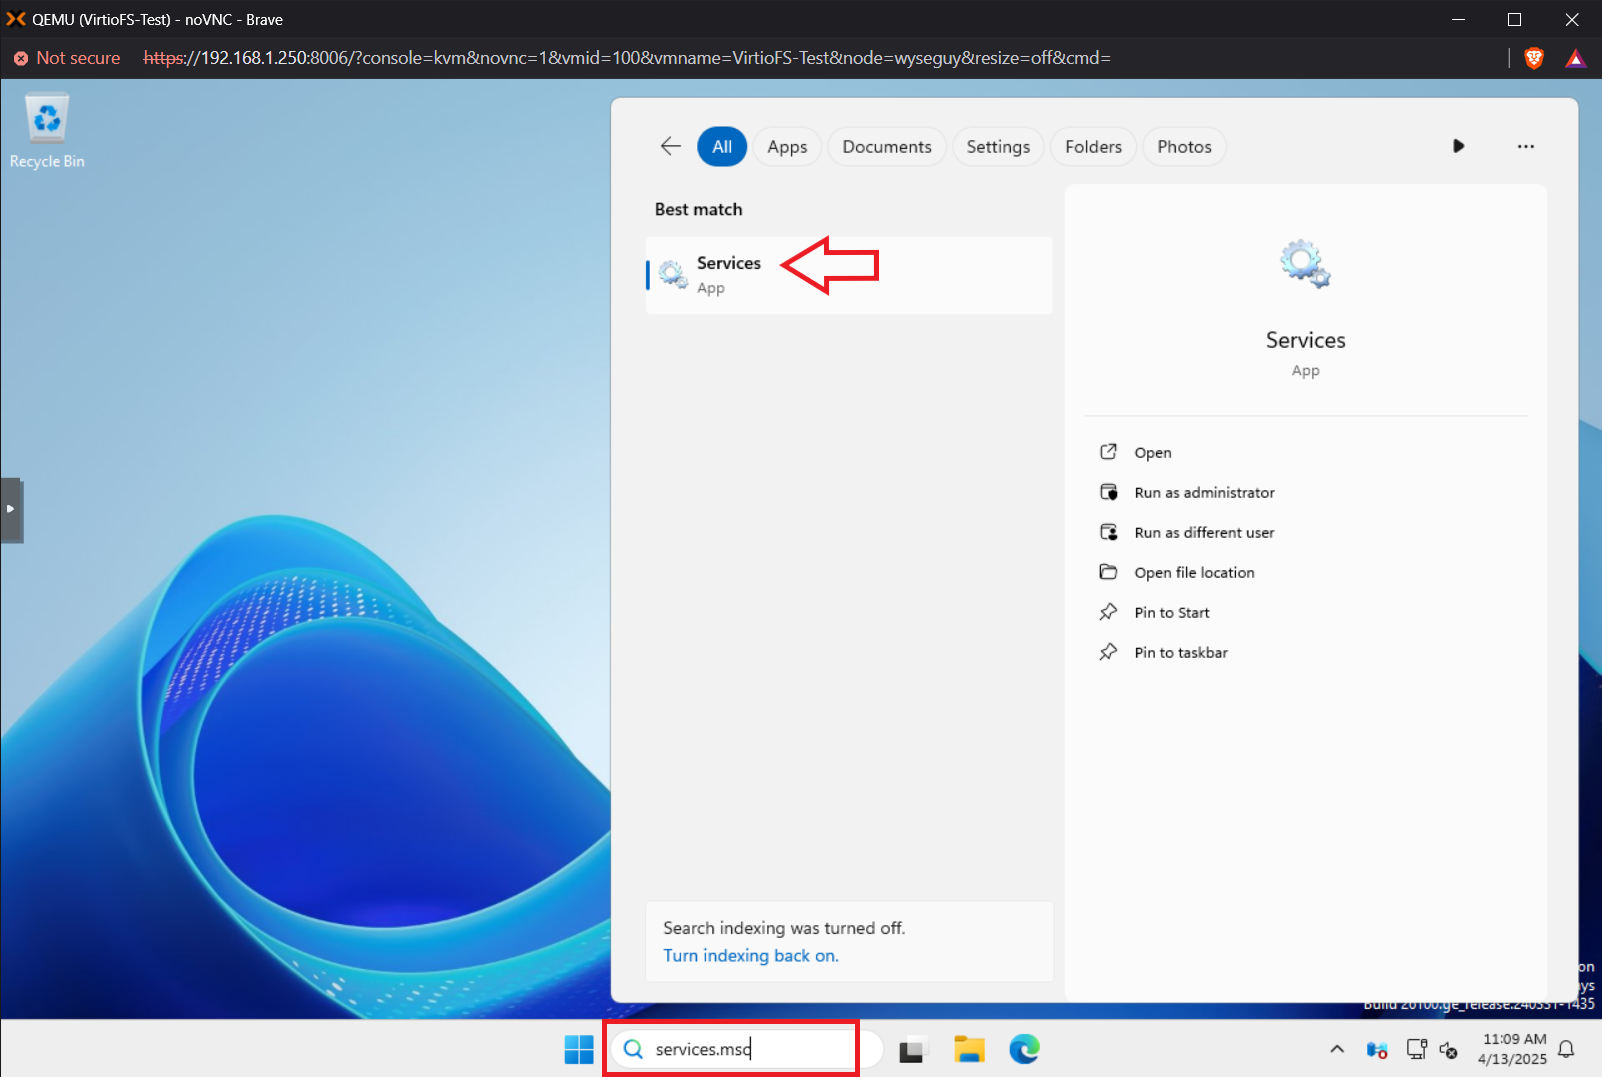This screenshot has height=1077, width=1602.
Task: Choose Open for the Services app
Action: pyautogui.click(x=1152, y=452)
